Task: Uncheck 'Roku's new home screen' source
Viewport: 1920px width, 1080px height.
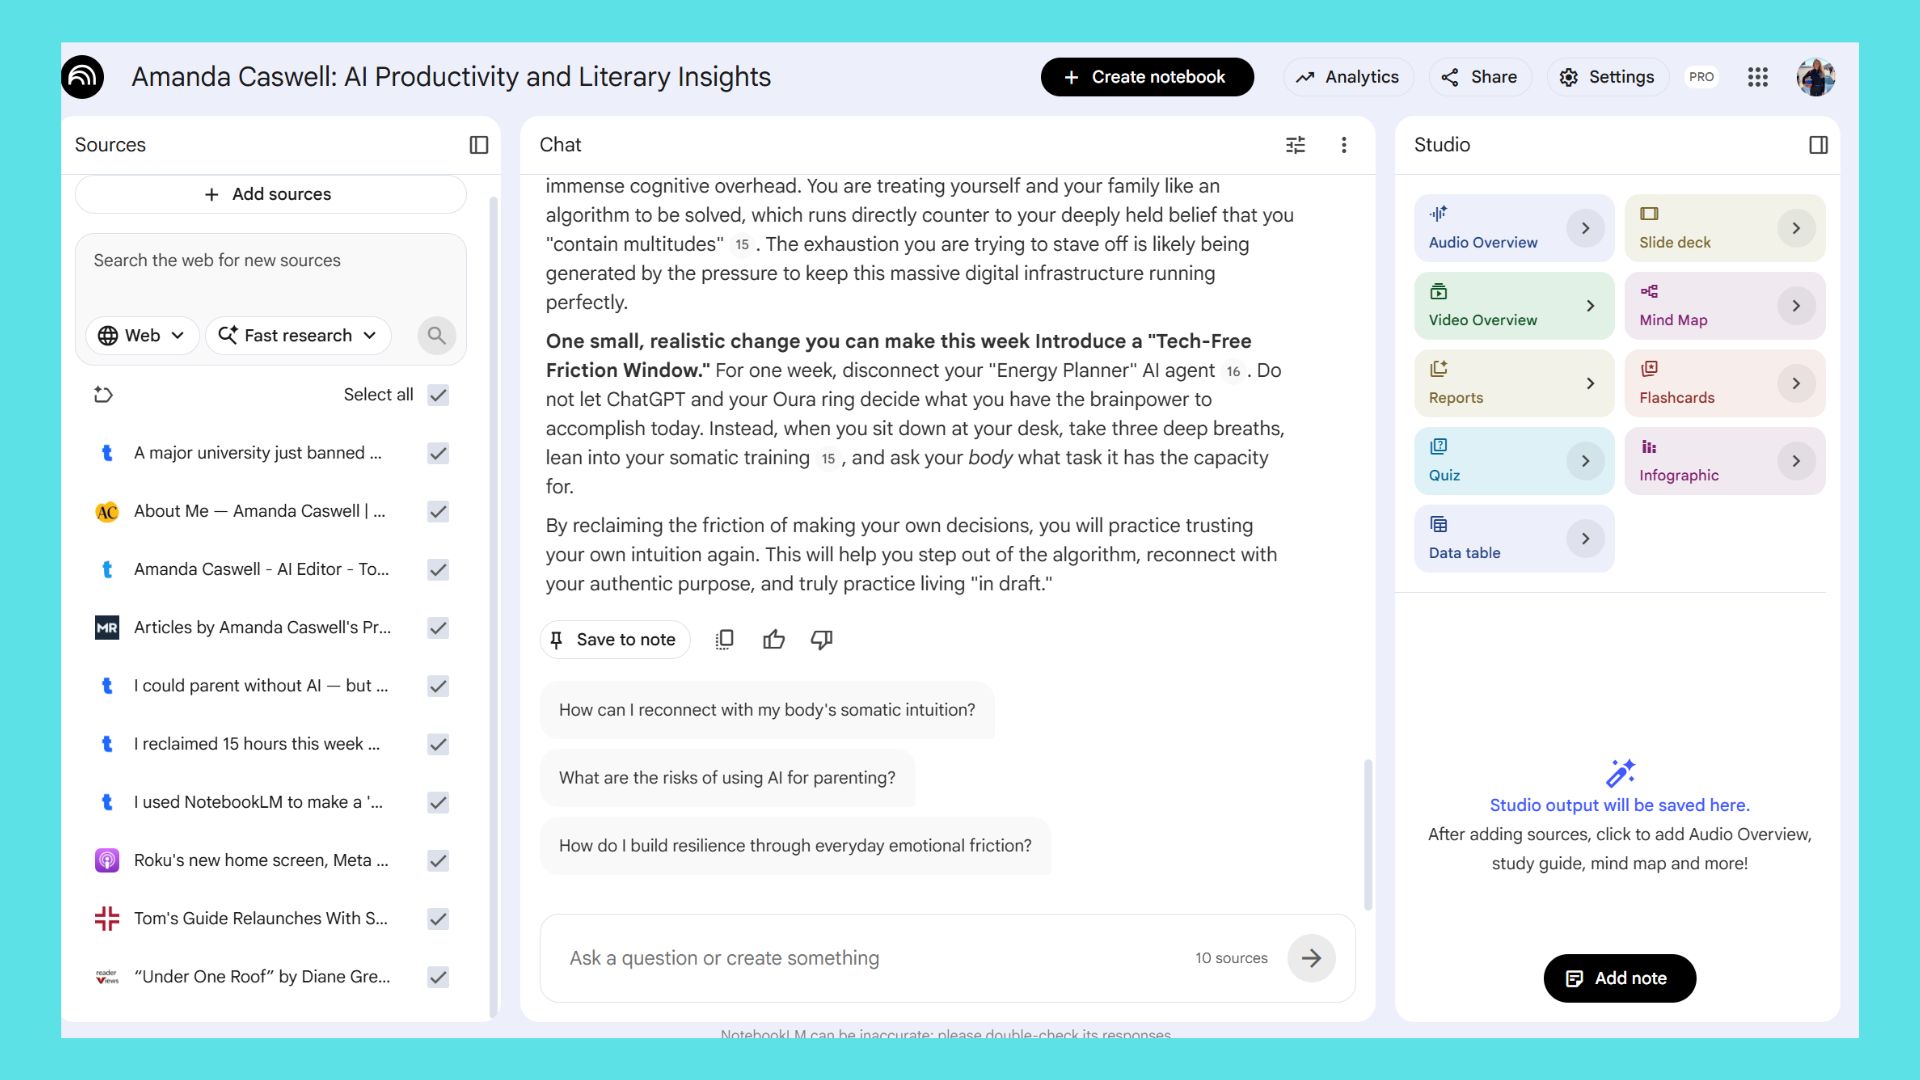Action: click(438, 860)
